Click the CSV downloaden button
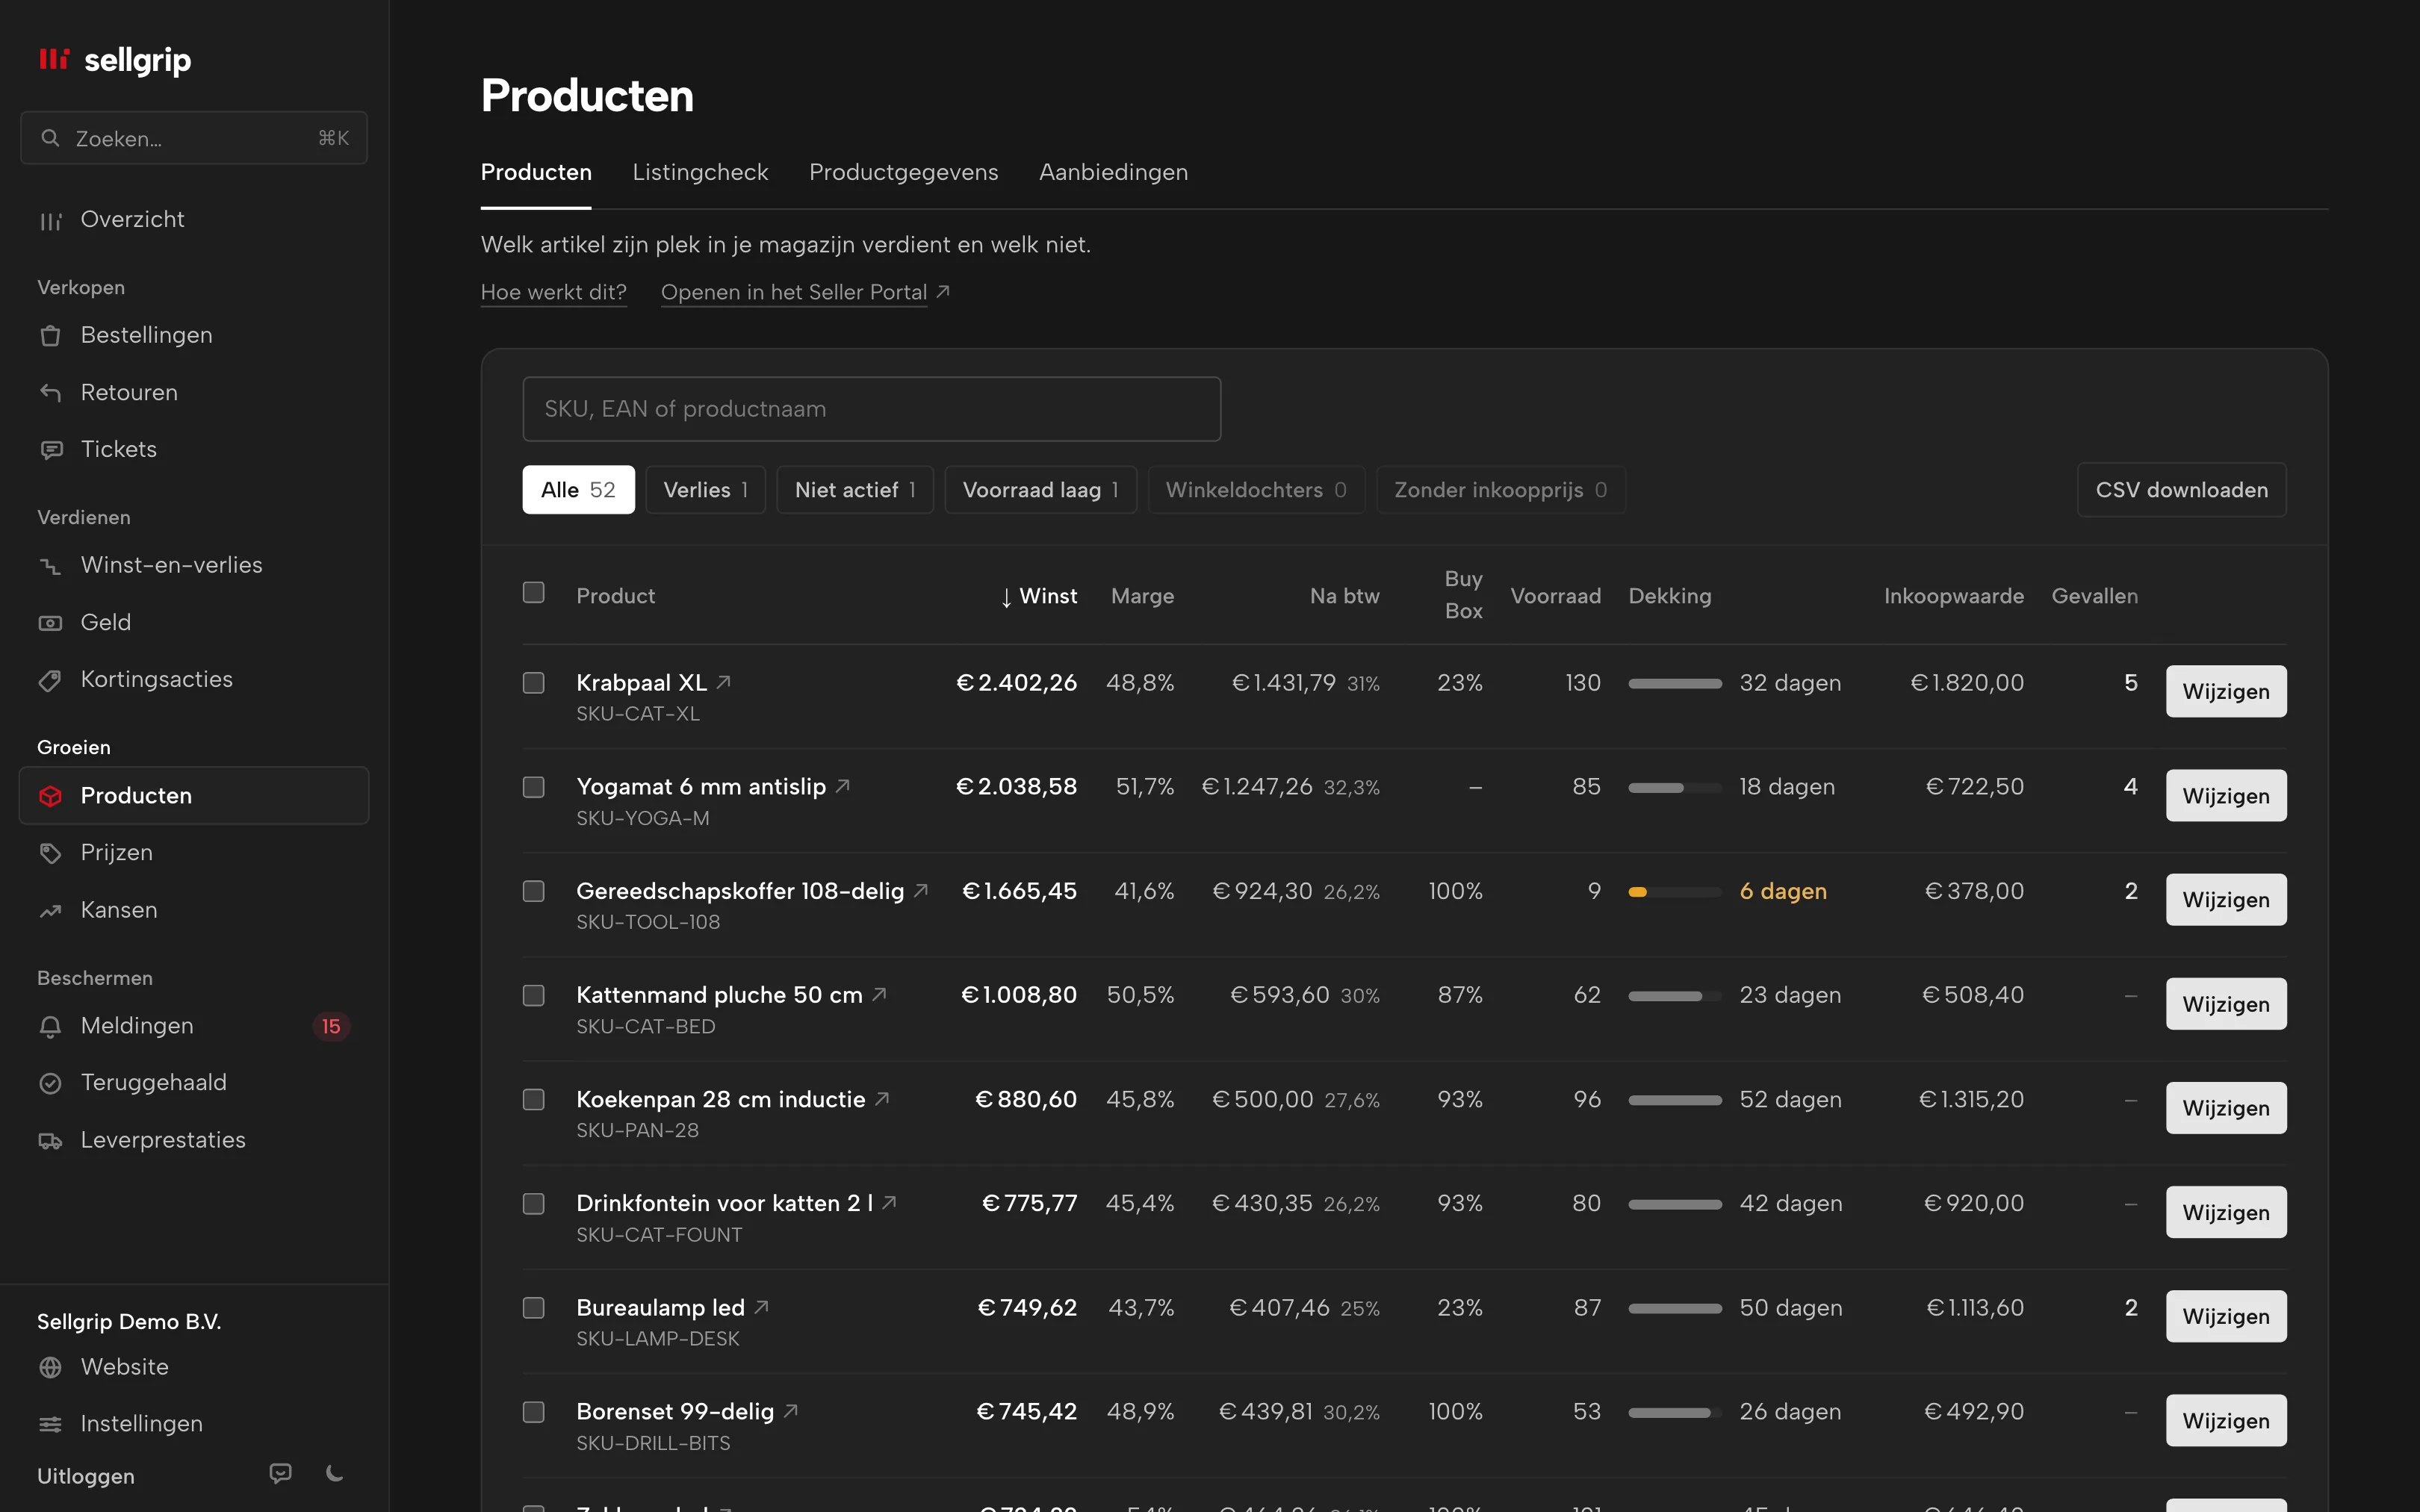 pyautogui.click(x=2181, y=490)
